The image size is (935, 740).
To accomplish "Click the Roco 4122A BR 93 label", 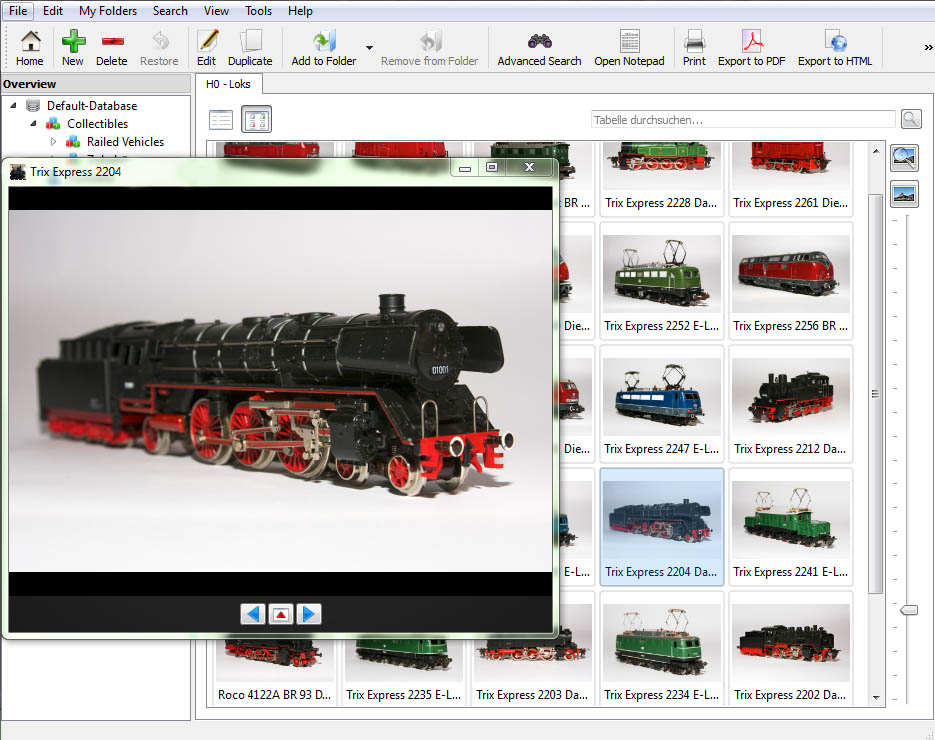I will (x=274, y=695).
